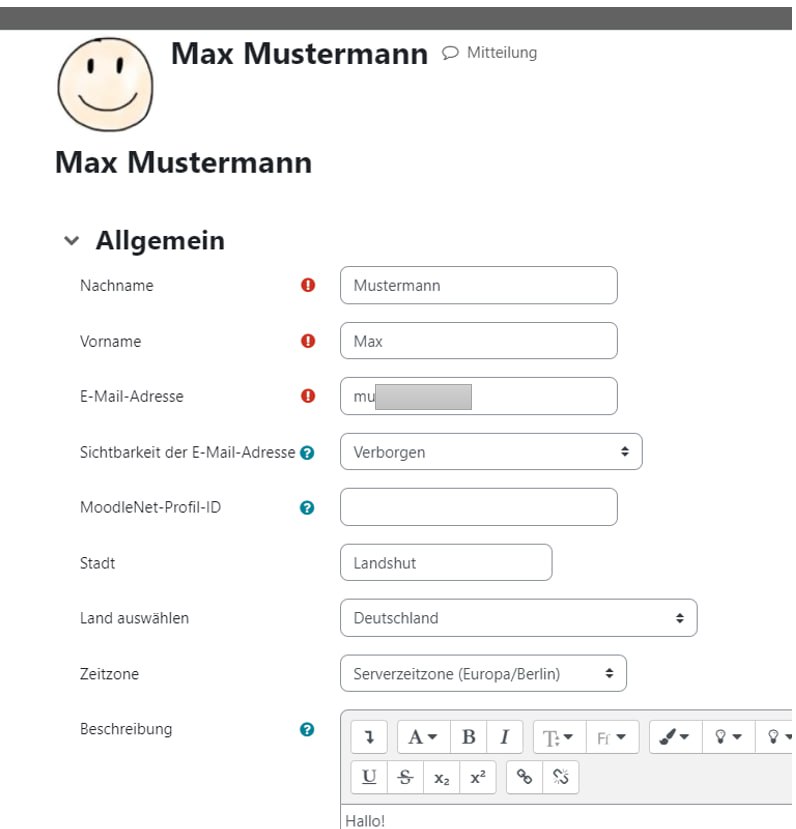
Task: Collapse the Allgemein section
Action: tap(71, 241)
